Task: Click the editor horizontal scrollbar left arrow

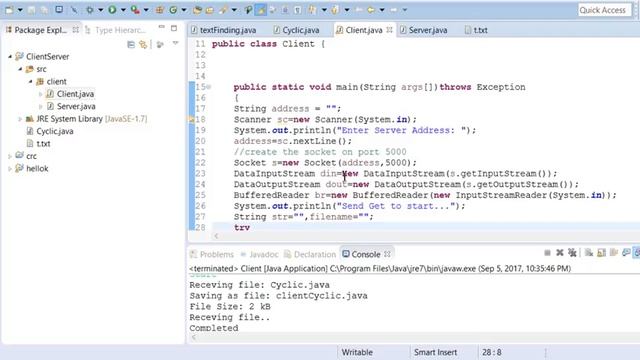Action: coord(216,236)
